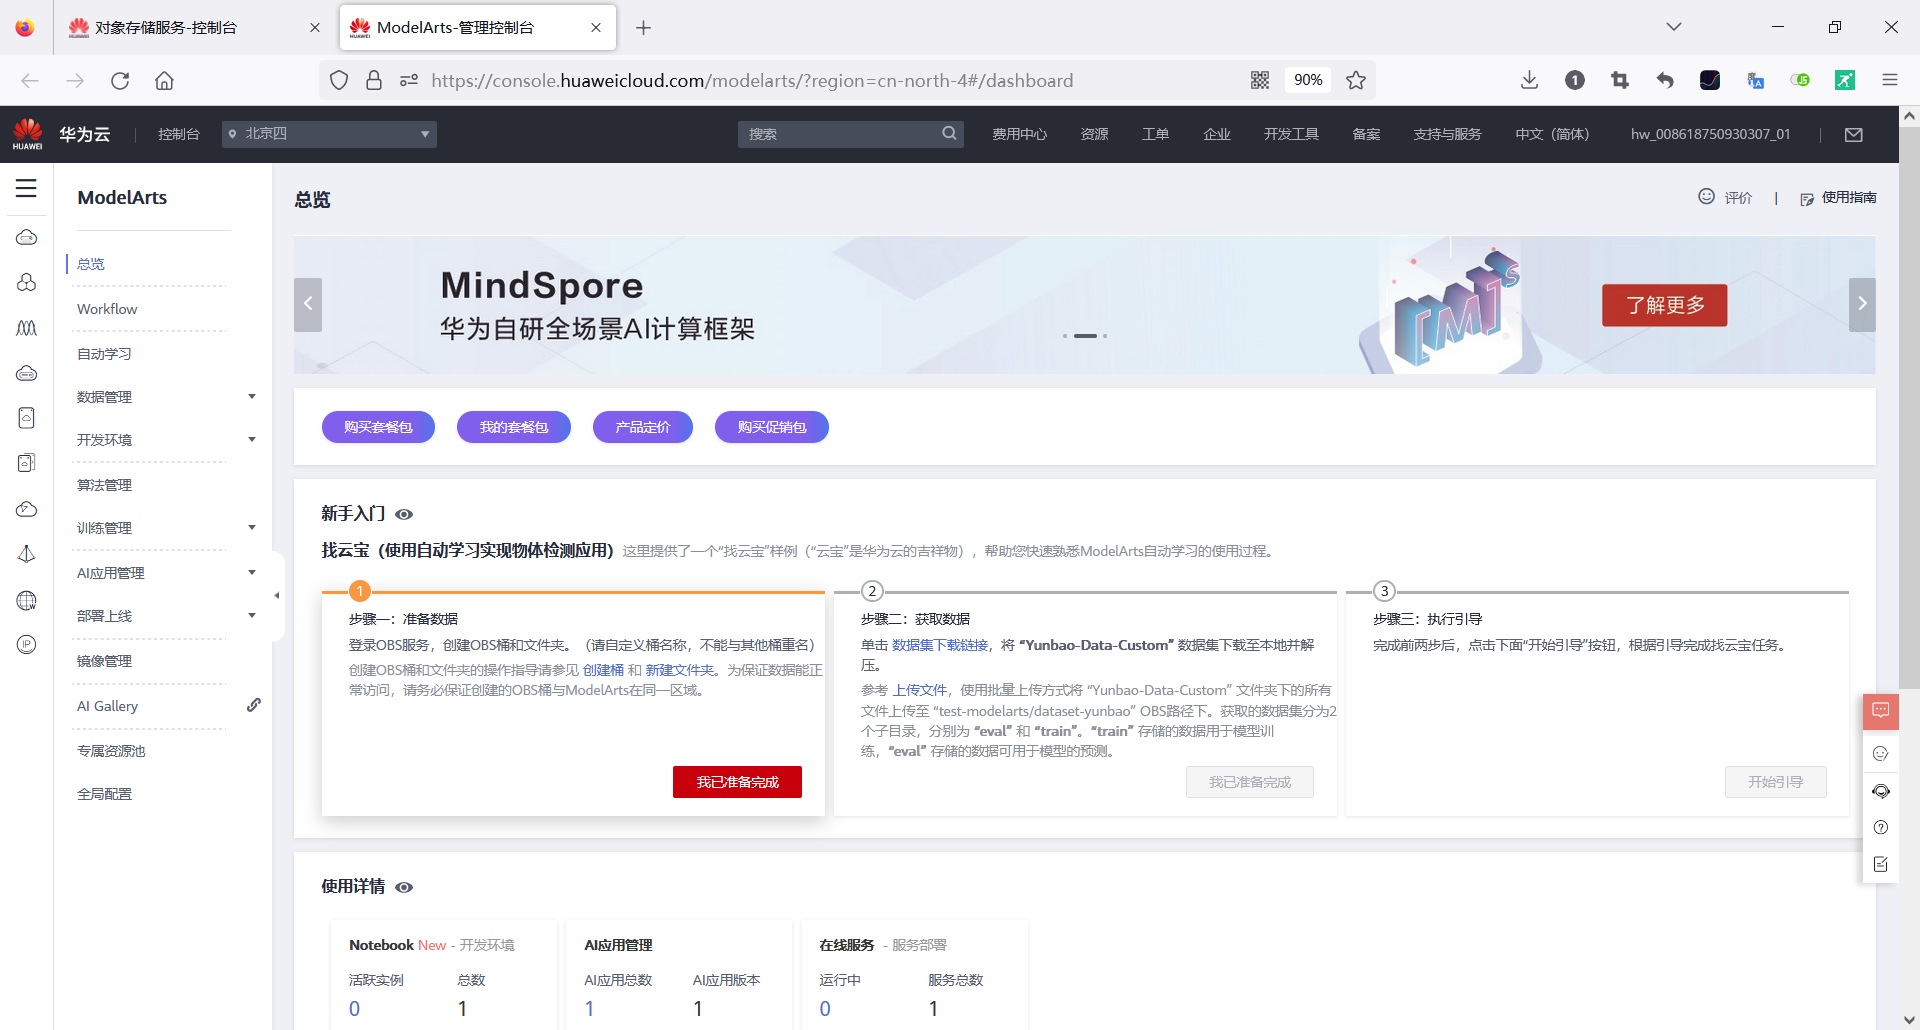Collapse the ModelArts sidebar panel
This screenshot has height=1030, width=1920.
click(277, 596)
